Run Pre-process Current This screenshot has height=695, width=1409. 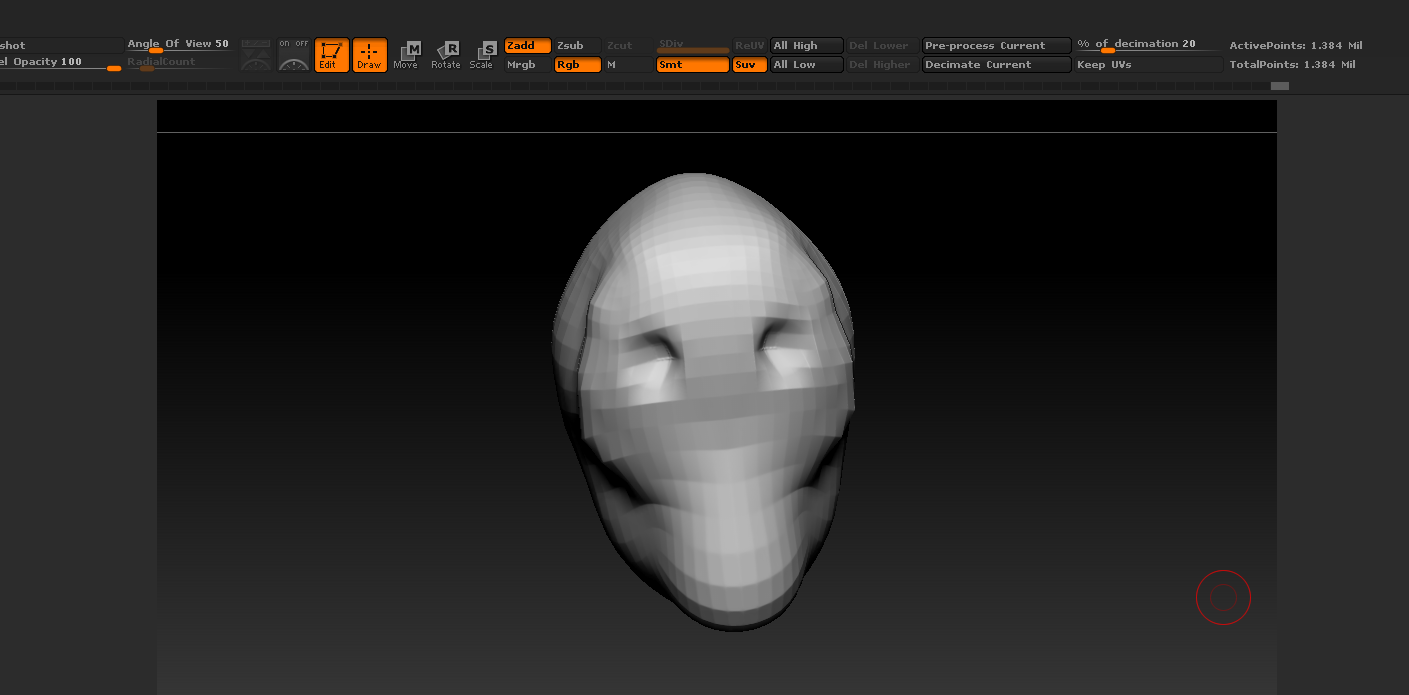click(996, 46)
